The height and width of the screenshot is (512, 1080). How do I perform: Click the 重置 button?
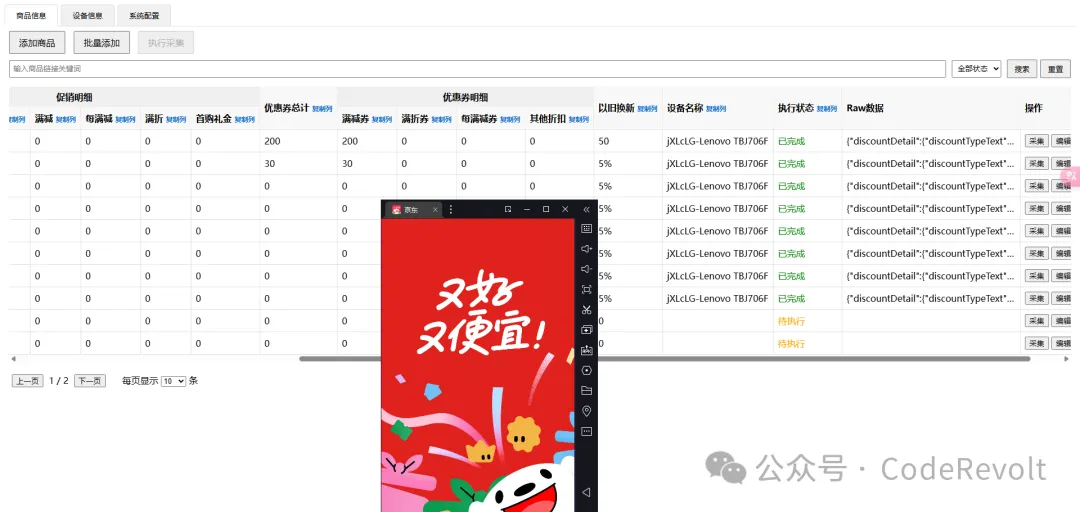point(1055,69)
